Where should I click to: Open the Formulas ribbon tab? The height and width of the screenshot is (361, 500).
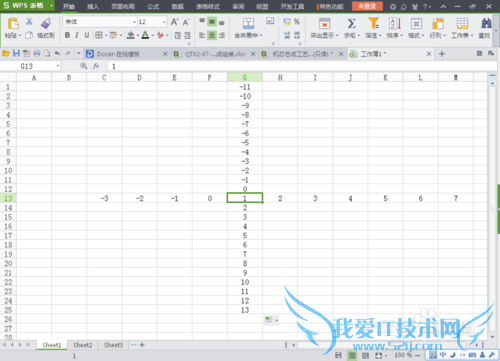153,6
